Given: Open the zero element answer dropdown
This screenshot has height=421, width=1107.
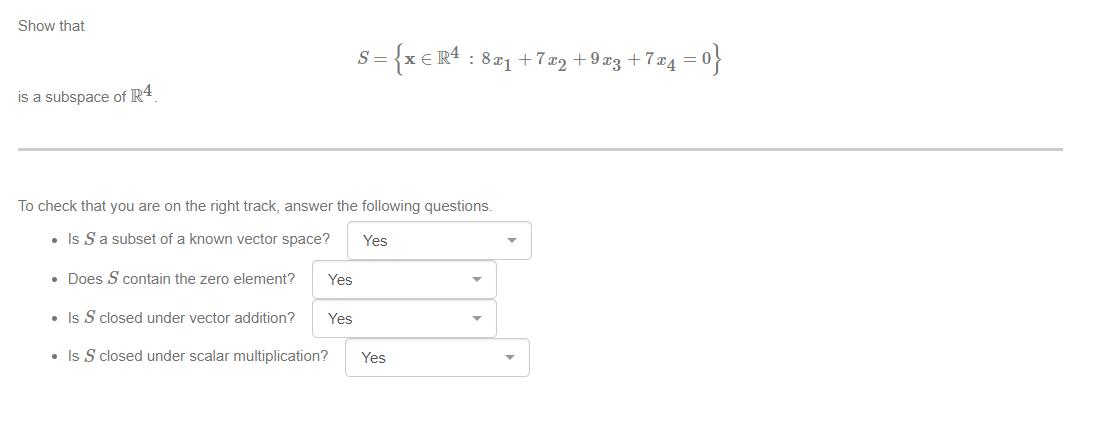Looking at the screenshot, I should 404,280.
